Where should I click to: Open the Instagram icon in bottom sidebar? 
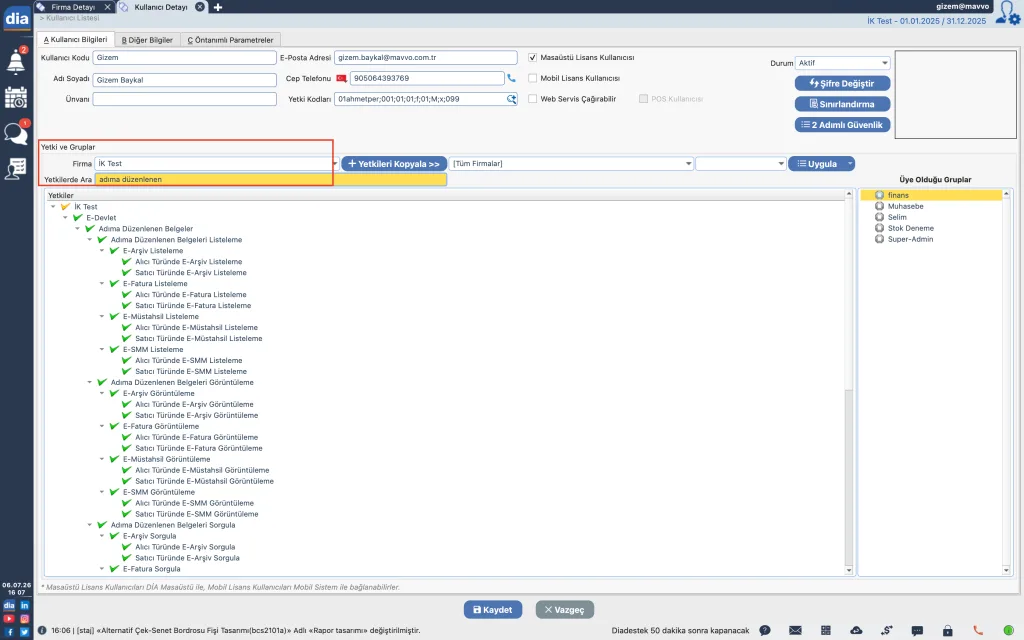coord(24,618)
